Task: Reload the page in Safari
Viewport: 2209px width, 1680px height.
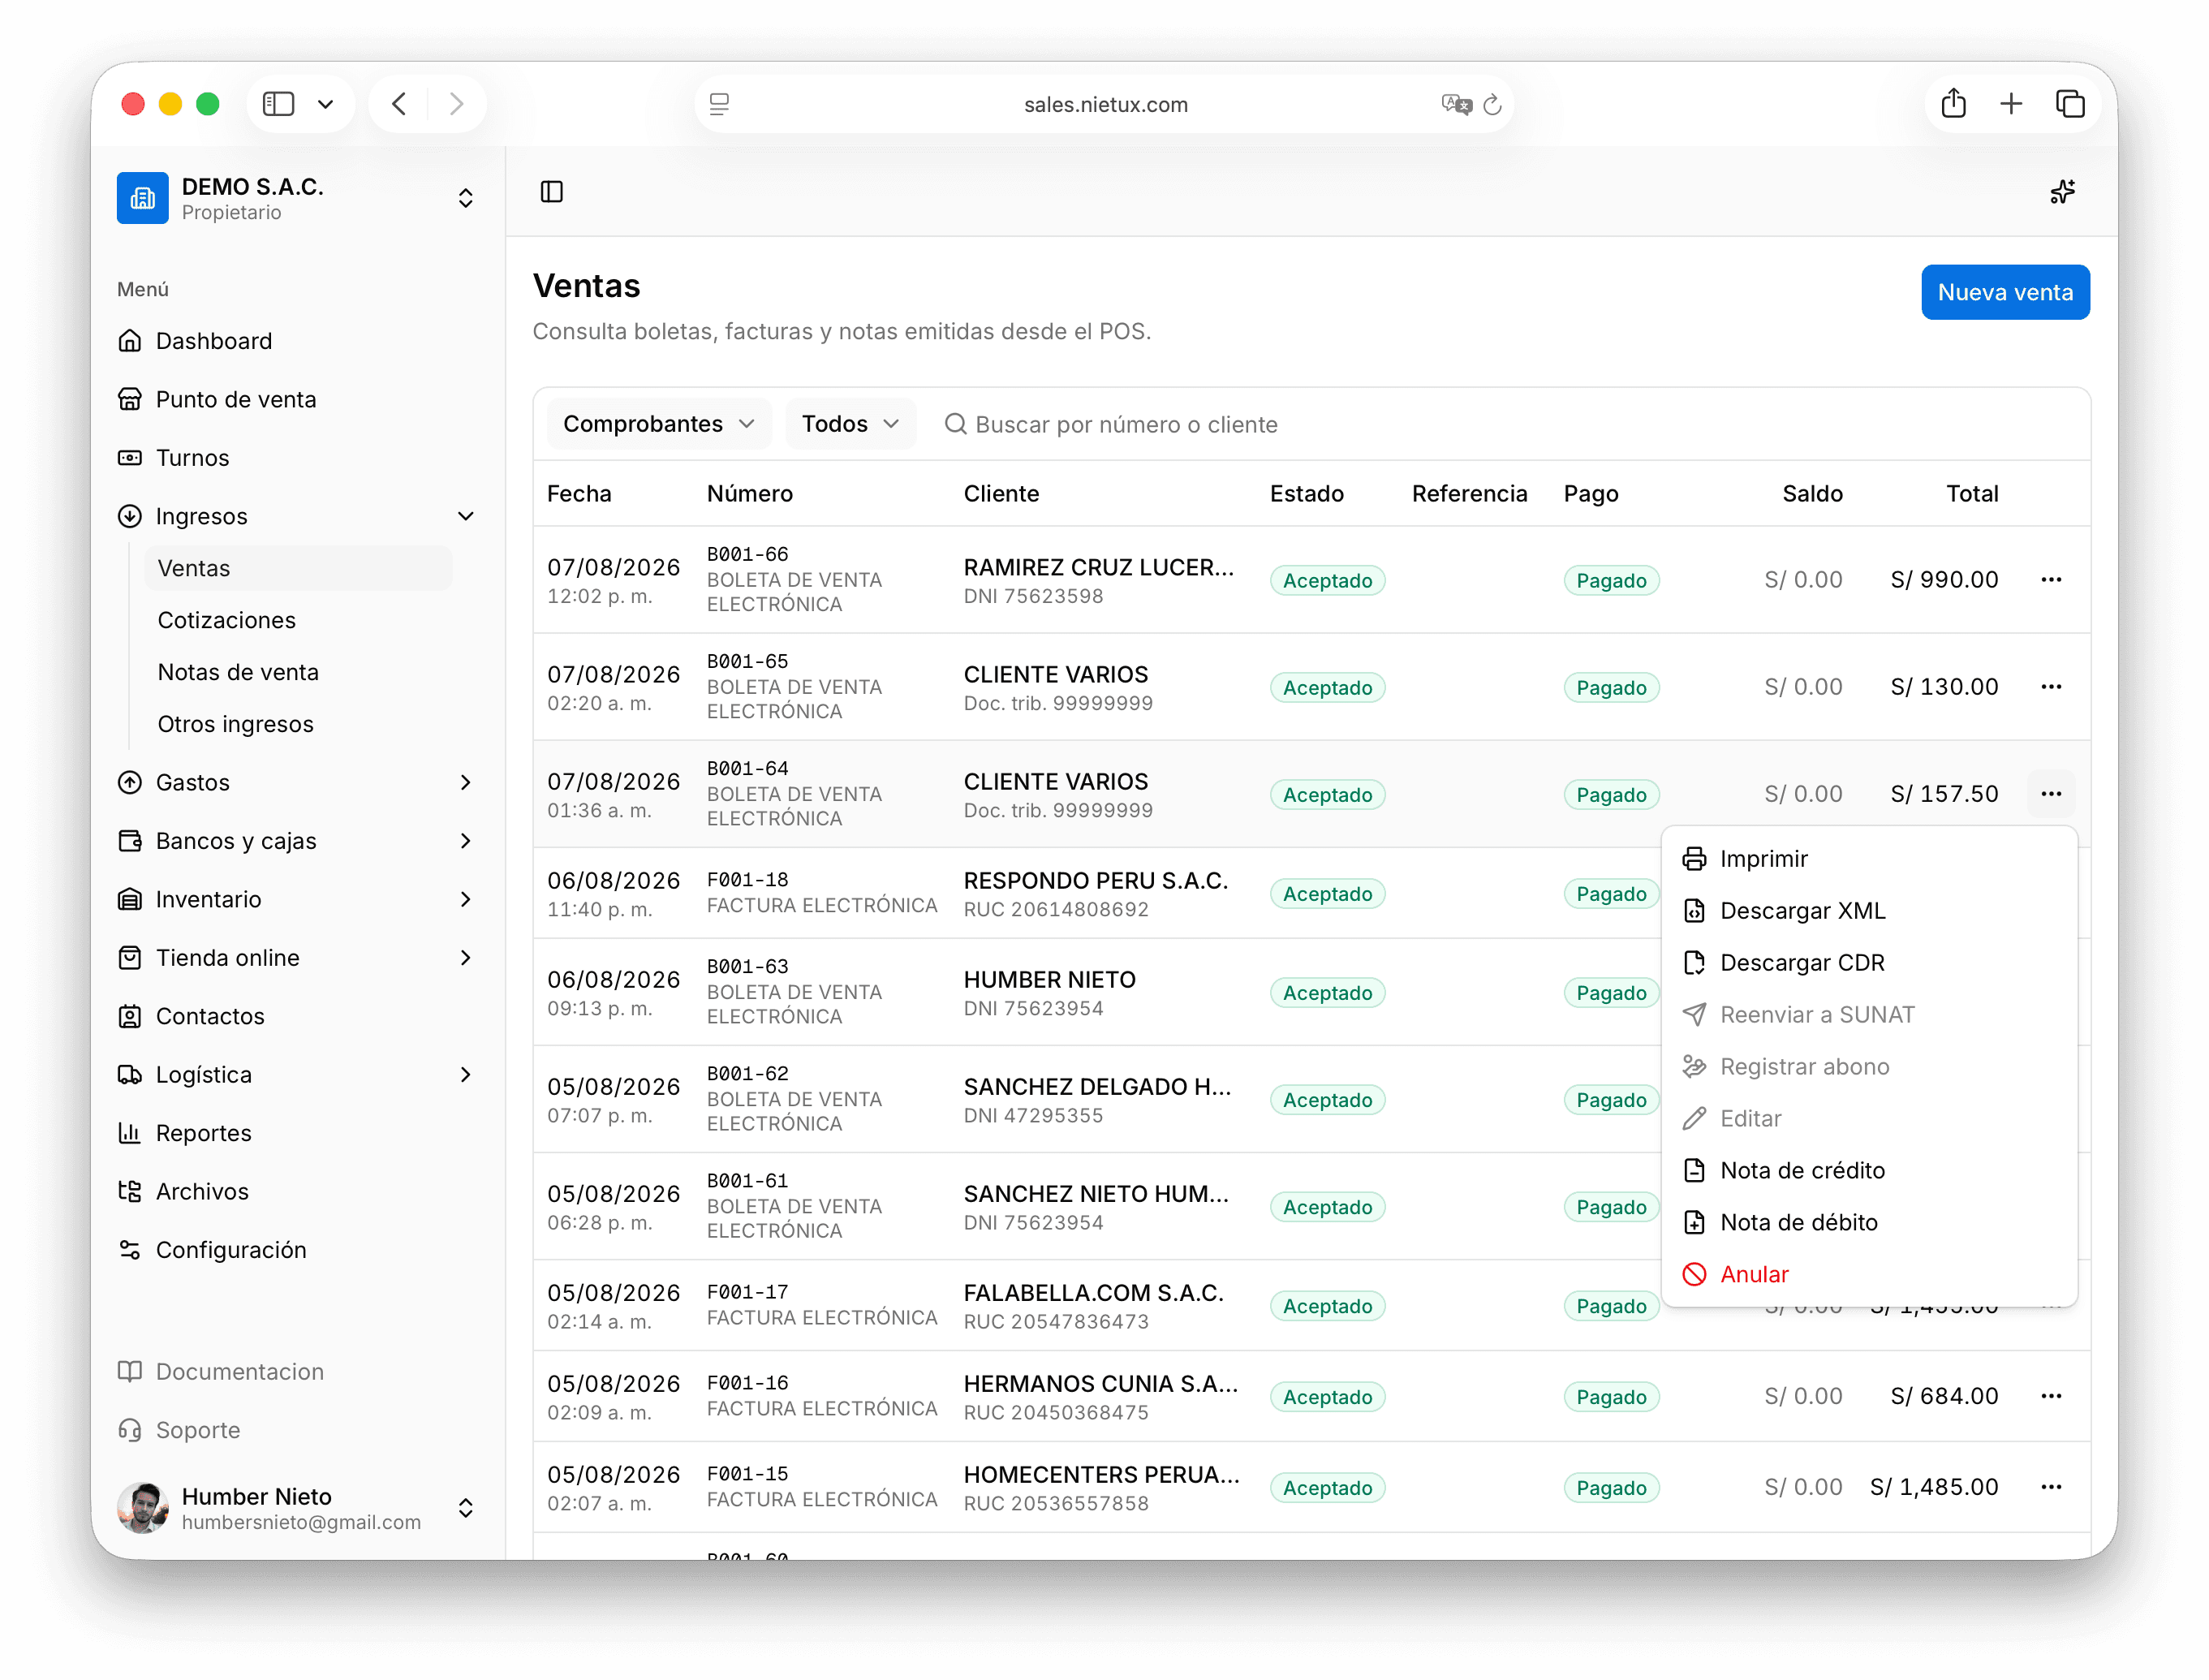Action: tap(1492, 104)
